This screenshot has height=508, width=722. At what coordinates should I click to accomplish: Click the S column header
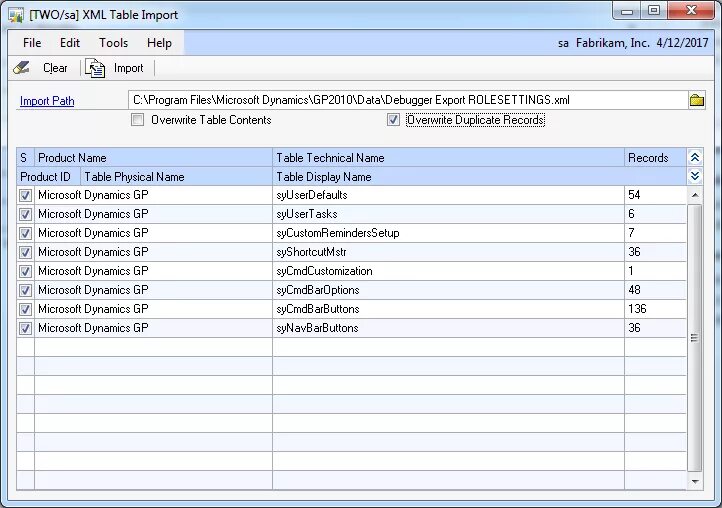coord(23,158)
